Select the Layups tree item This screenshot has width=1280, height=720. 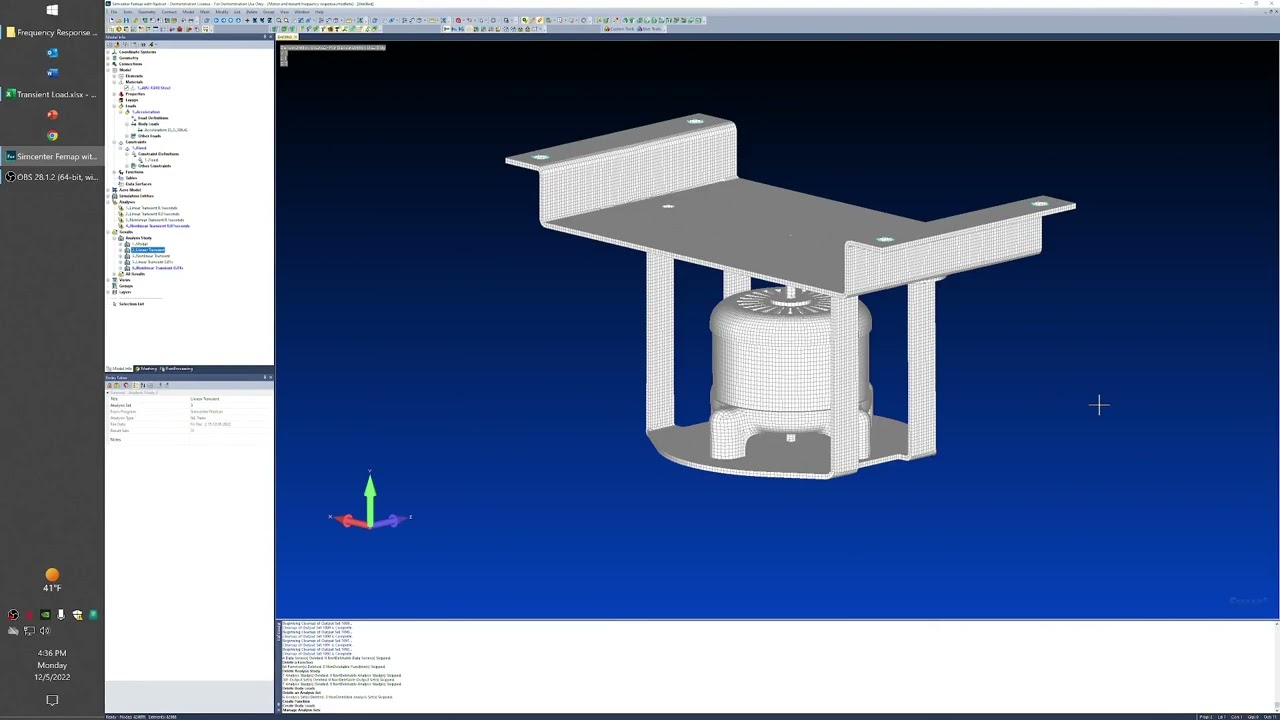132,100
